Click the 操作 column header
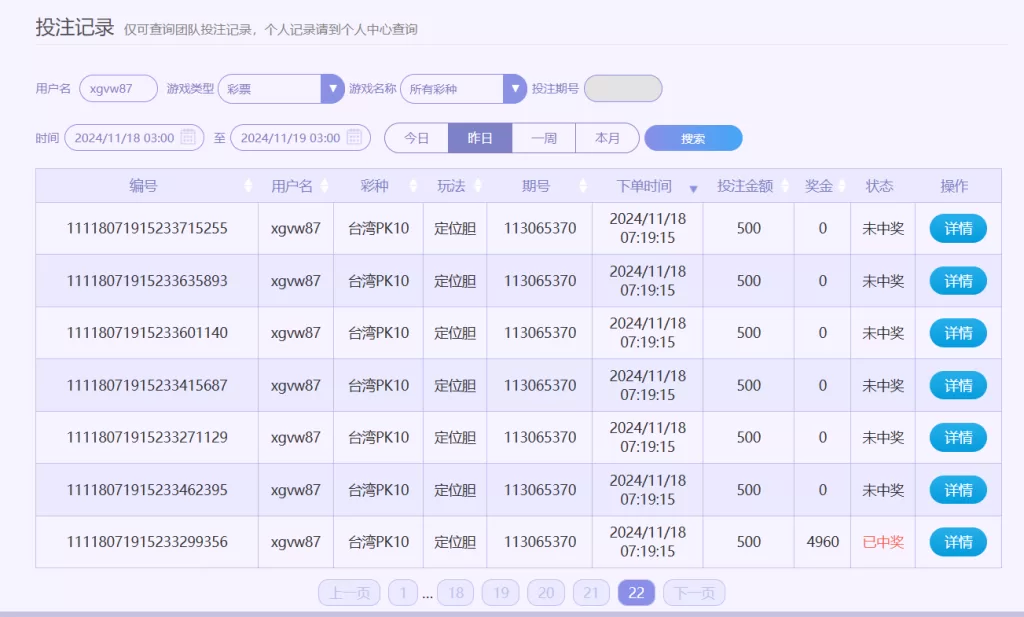 tap(953, 186)
